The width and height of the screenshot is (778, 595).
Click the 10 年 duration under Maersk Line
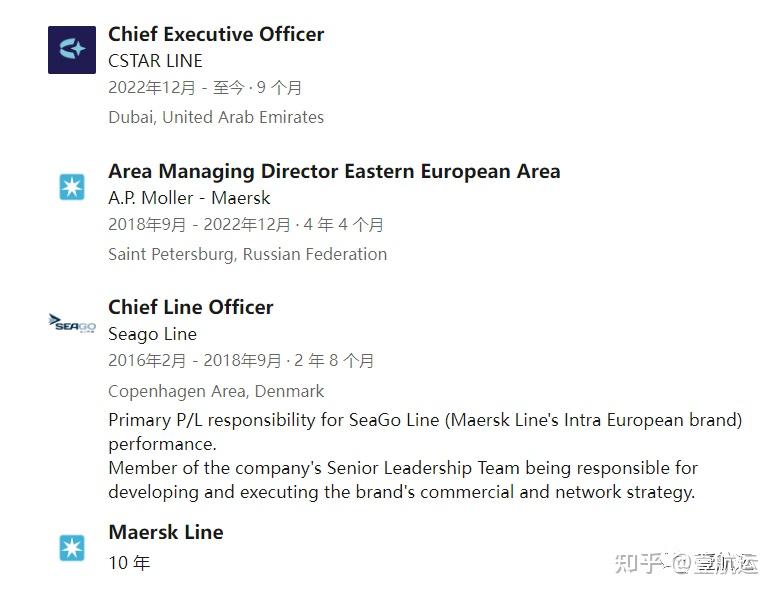[x=129, y=563]
